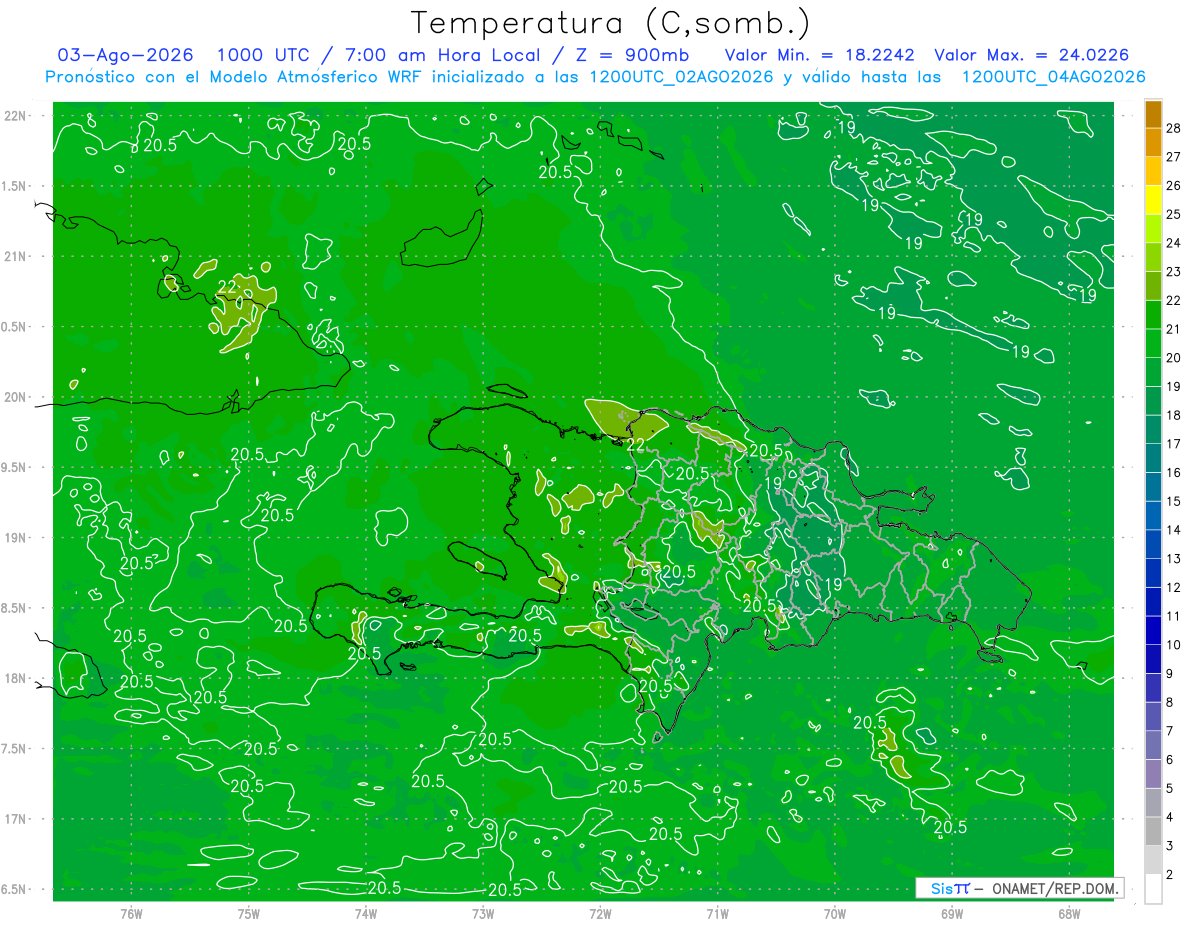Click the dark blue swatch between 10 and 11
Screen dimensions: 1200x927
[x=1153, y=631]
